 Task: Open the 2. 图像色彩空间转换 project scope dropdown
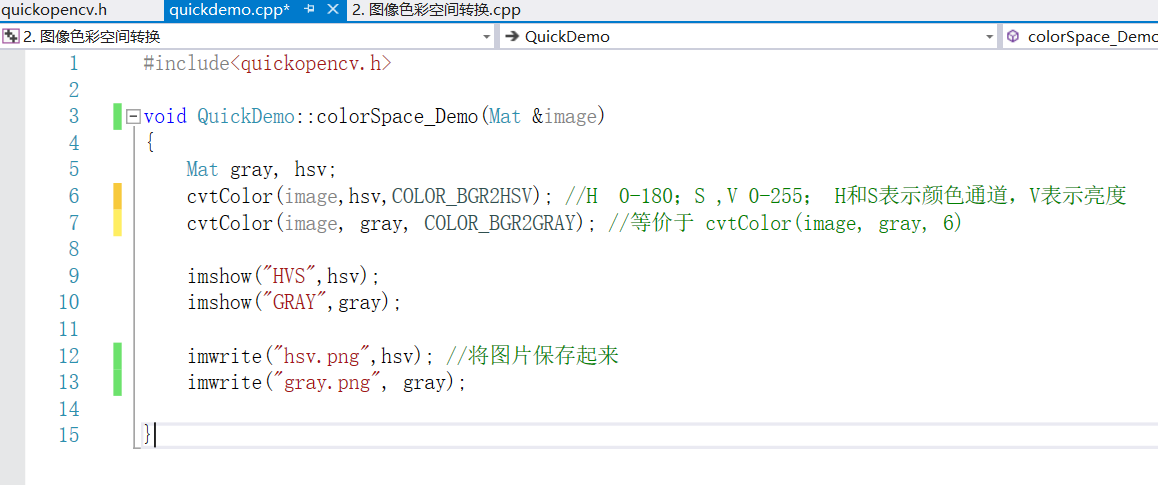pos(487,37)
